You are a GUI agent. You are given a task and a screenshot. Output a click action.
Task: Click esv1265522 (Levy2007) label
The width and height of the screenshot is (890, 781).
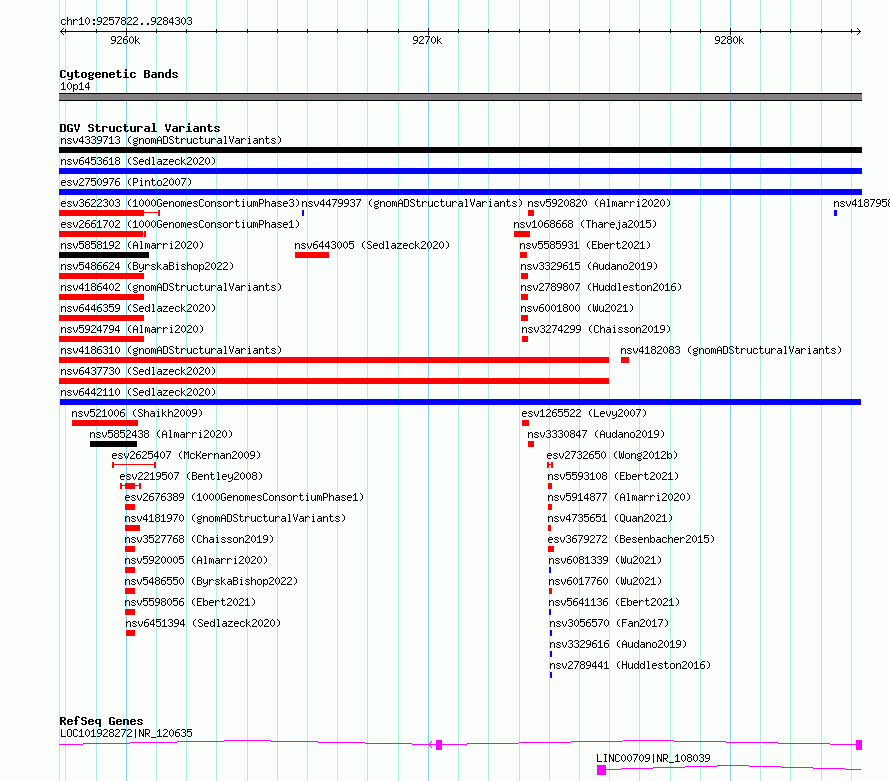[x=584, y=413]
